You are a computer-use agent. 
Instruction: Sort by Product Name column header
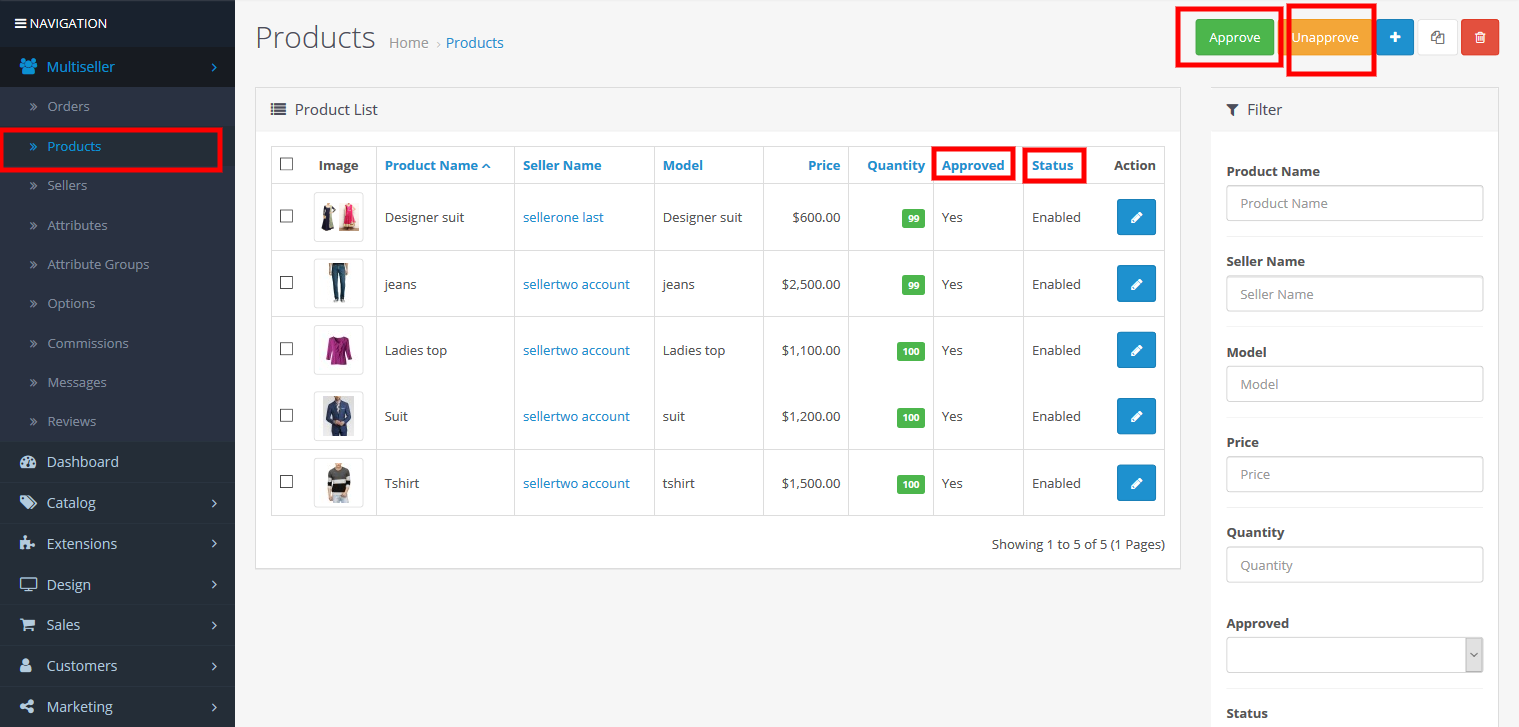[x=437, y=165]
